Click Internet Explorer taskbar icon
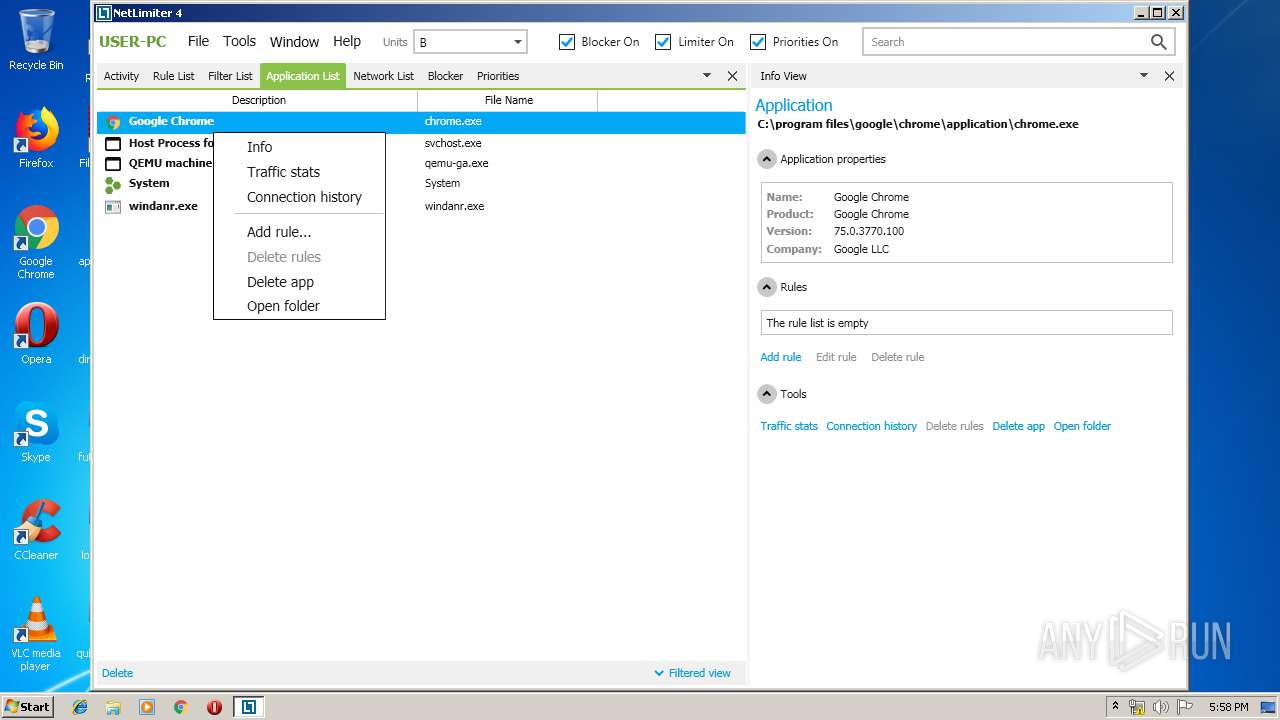 pyautogui.click(x=80, y=707)
